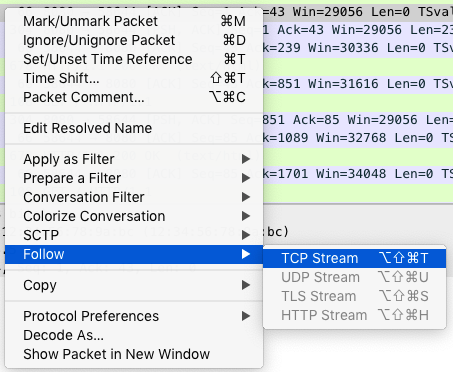Choose Decode As... option
453x372 pixels.
[134, 335]
